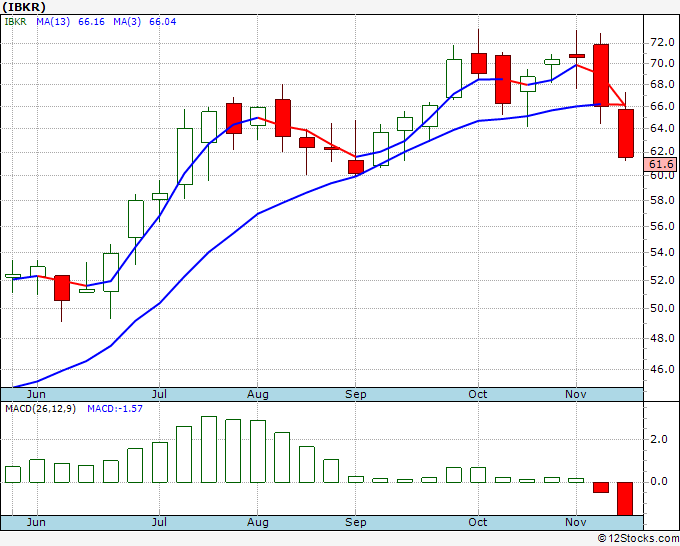This screenshot has width=680, height=546.
Task: Click Jun on the price chart date axis
Action: pos(36,394)
